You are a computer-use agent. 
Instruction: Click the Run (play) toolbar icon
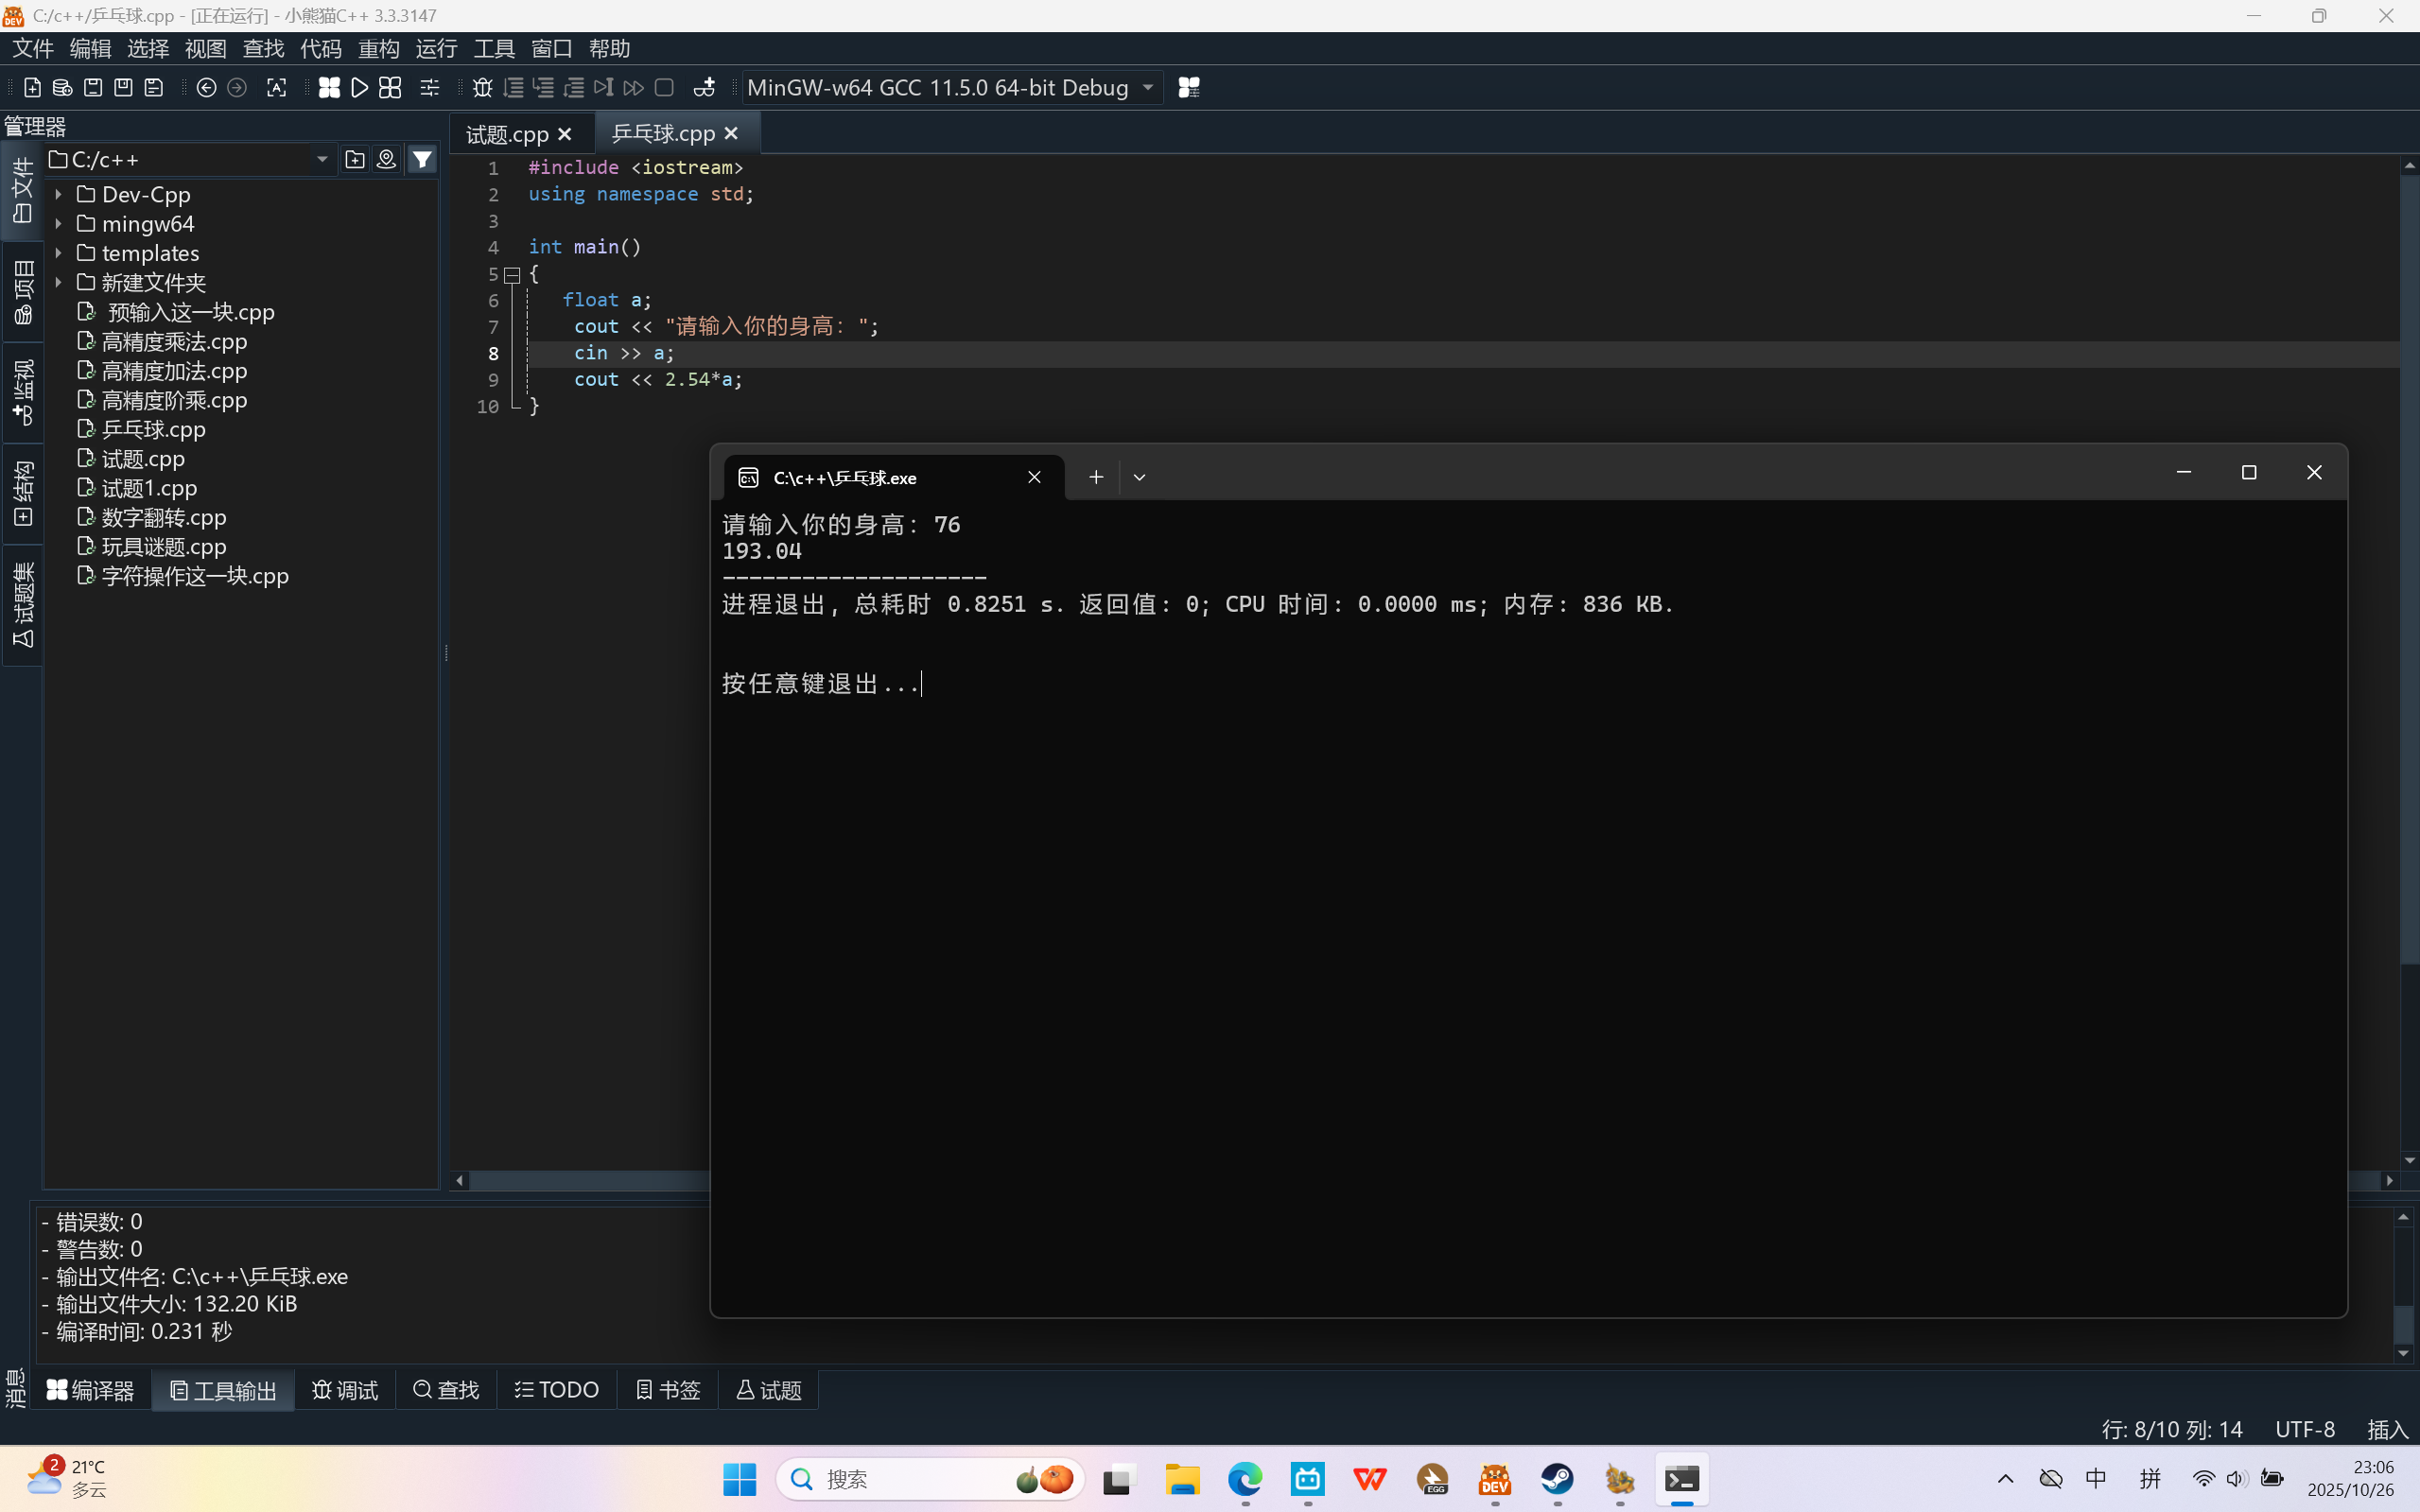click(359, 88)
